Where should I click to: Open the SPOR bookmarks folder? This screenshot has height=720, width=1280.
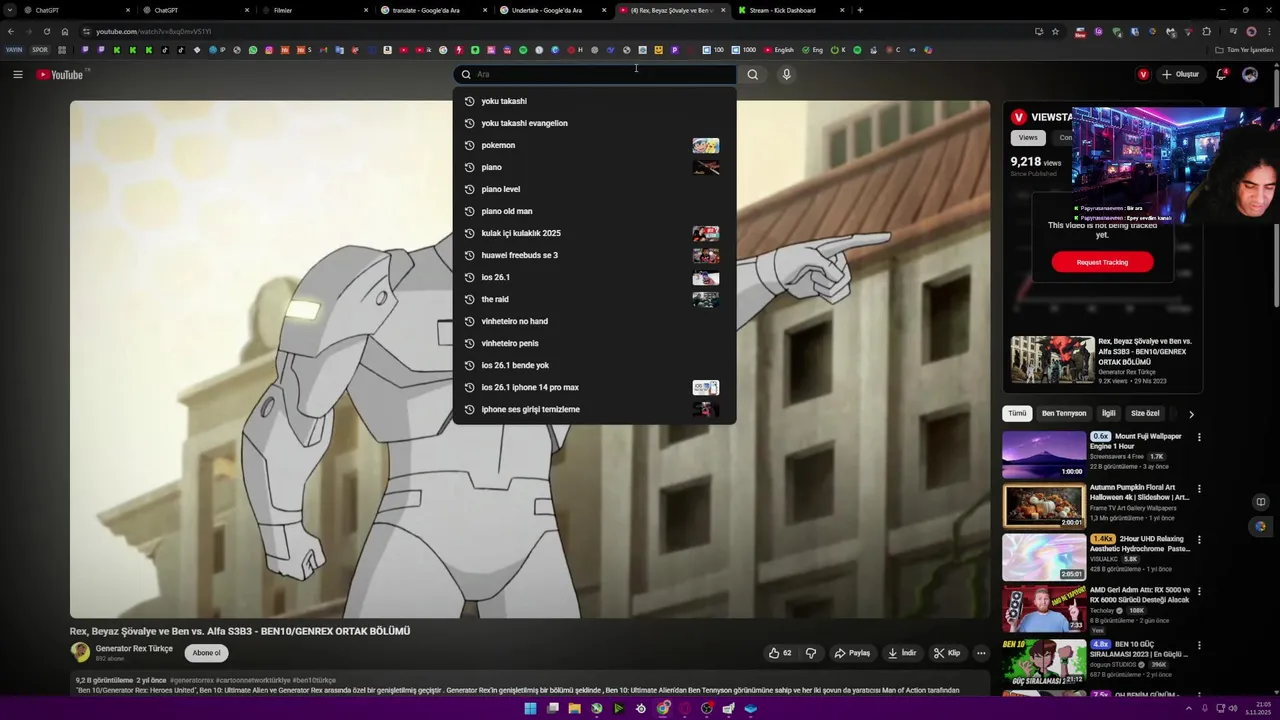tap(40, 50)
